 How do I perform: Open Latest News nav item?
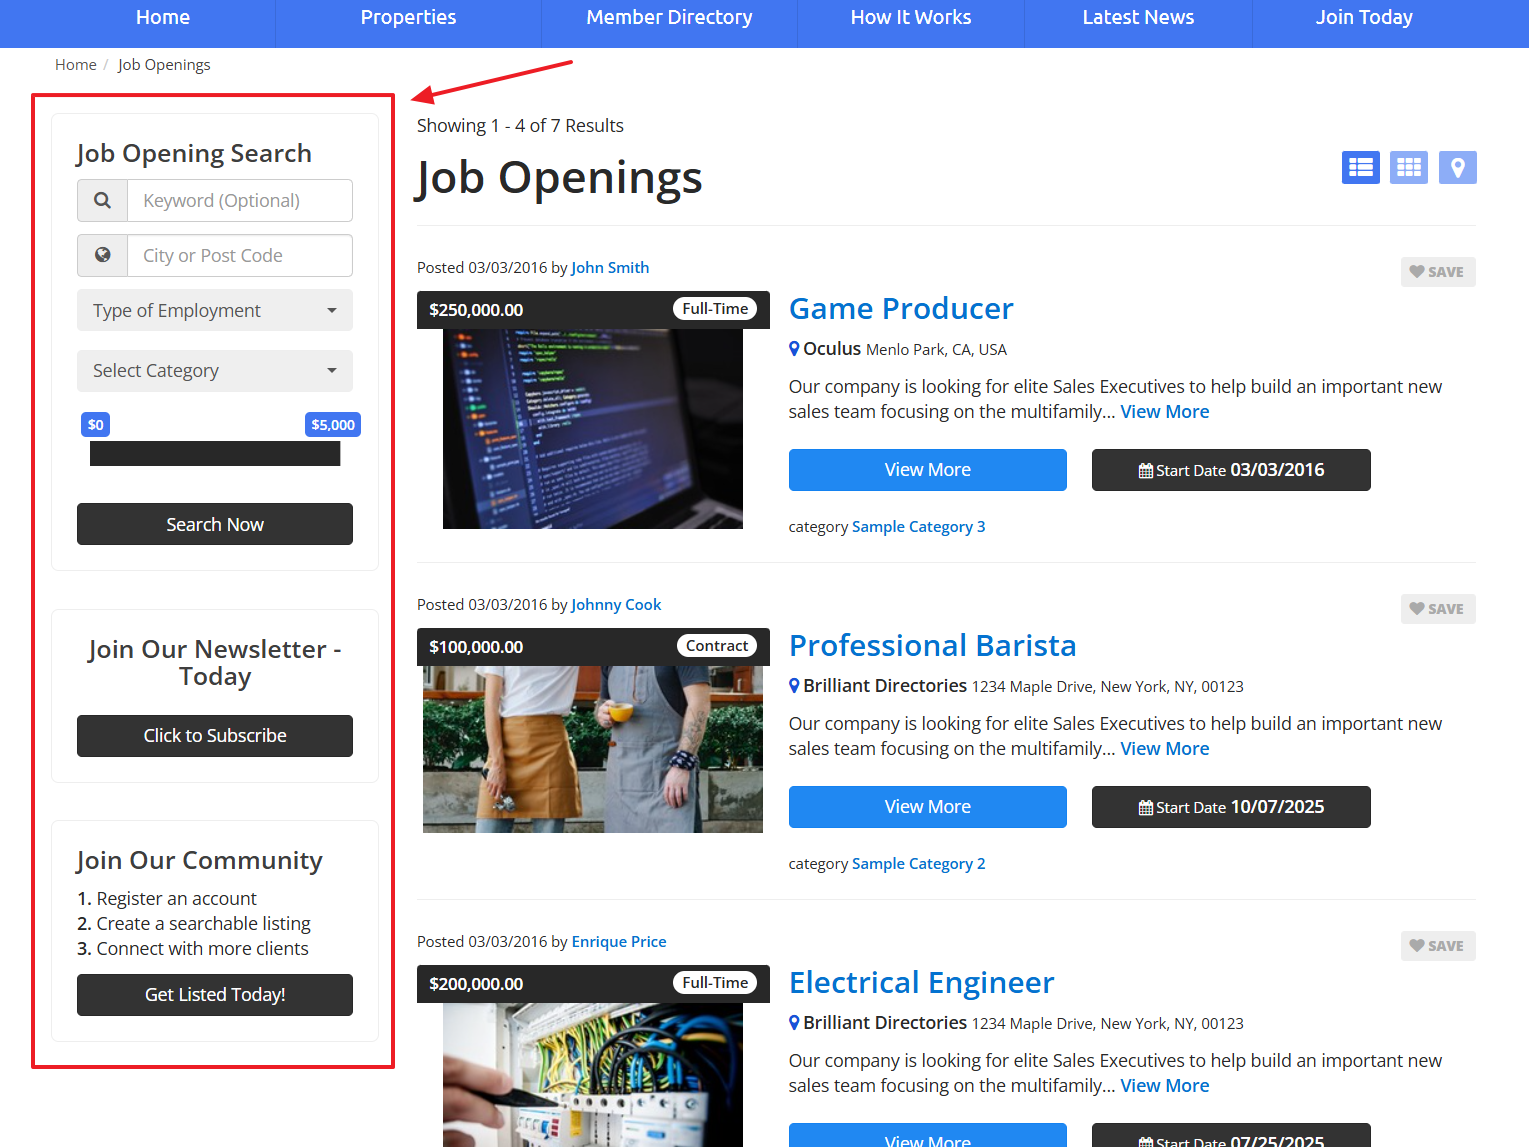pos(1138,18)
